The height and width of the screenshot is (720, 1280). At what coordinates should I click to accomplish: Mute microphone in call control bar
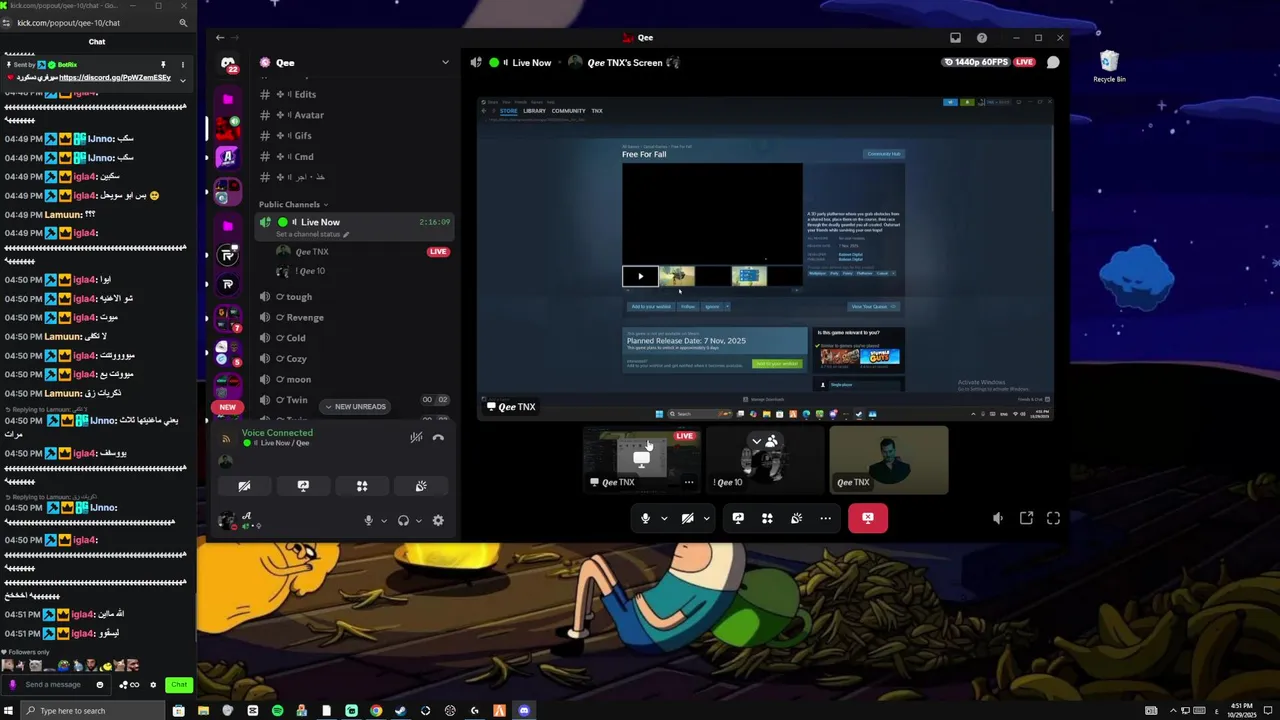point(645,518)
